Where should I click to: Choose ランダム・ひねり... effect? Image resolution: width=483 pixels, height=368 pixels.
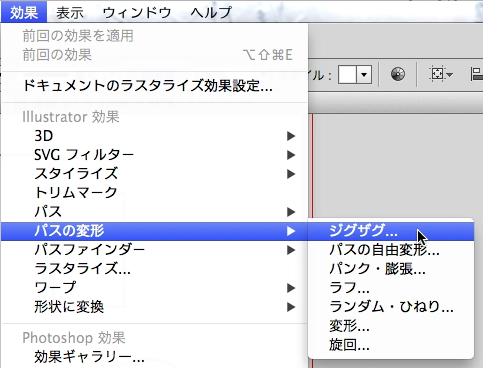click(x=391, y=307)
